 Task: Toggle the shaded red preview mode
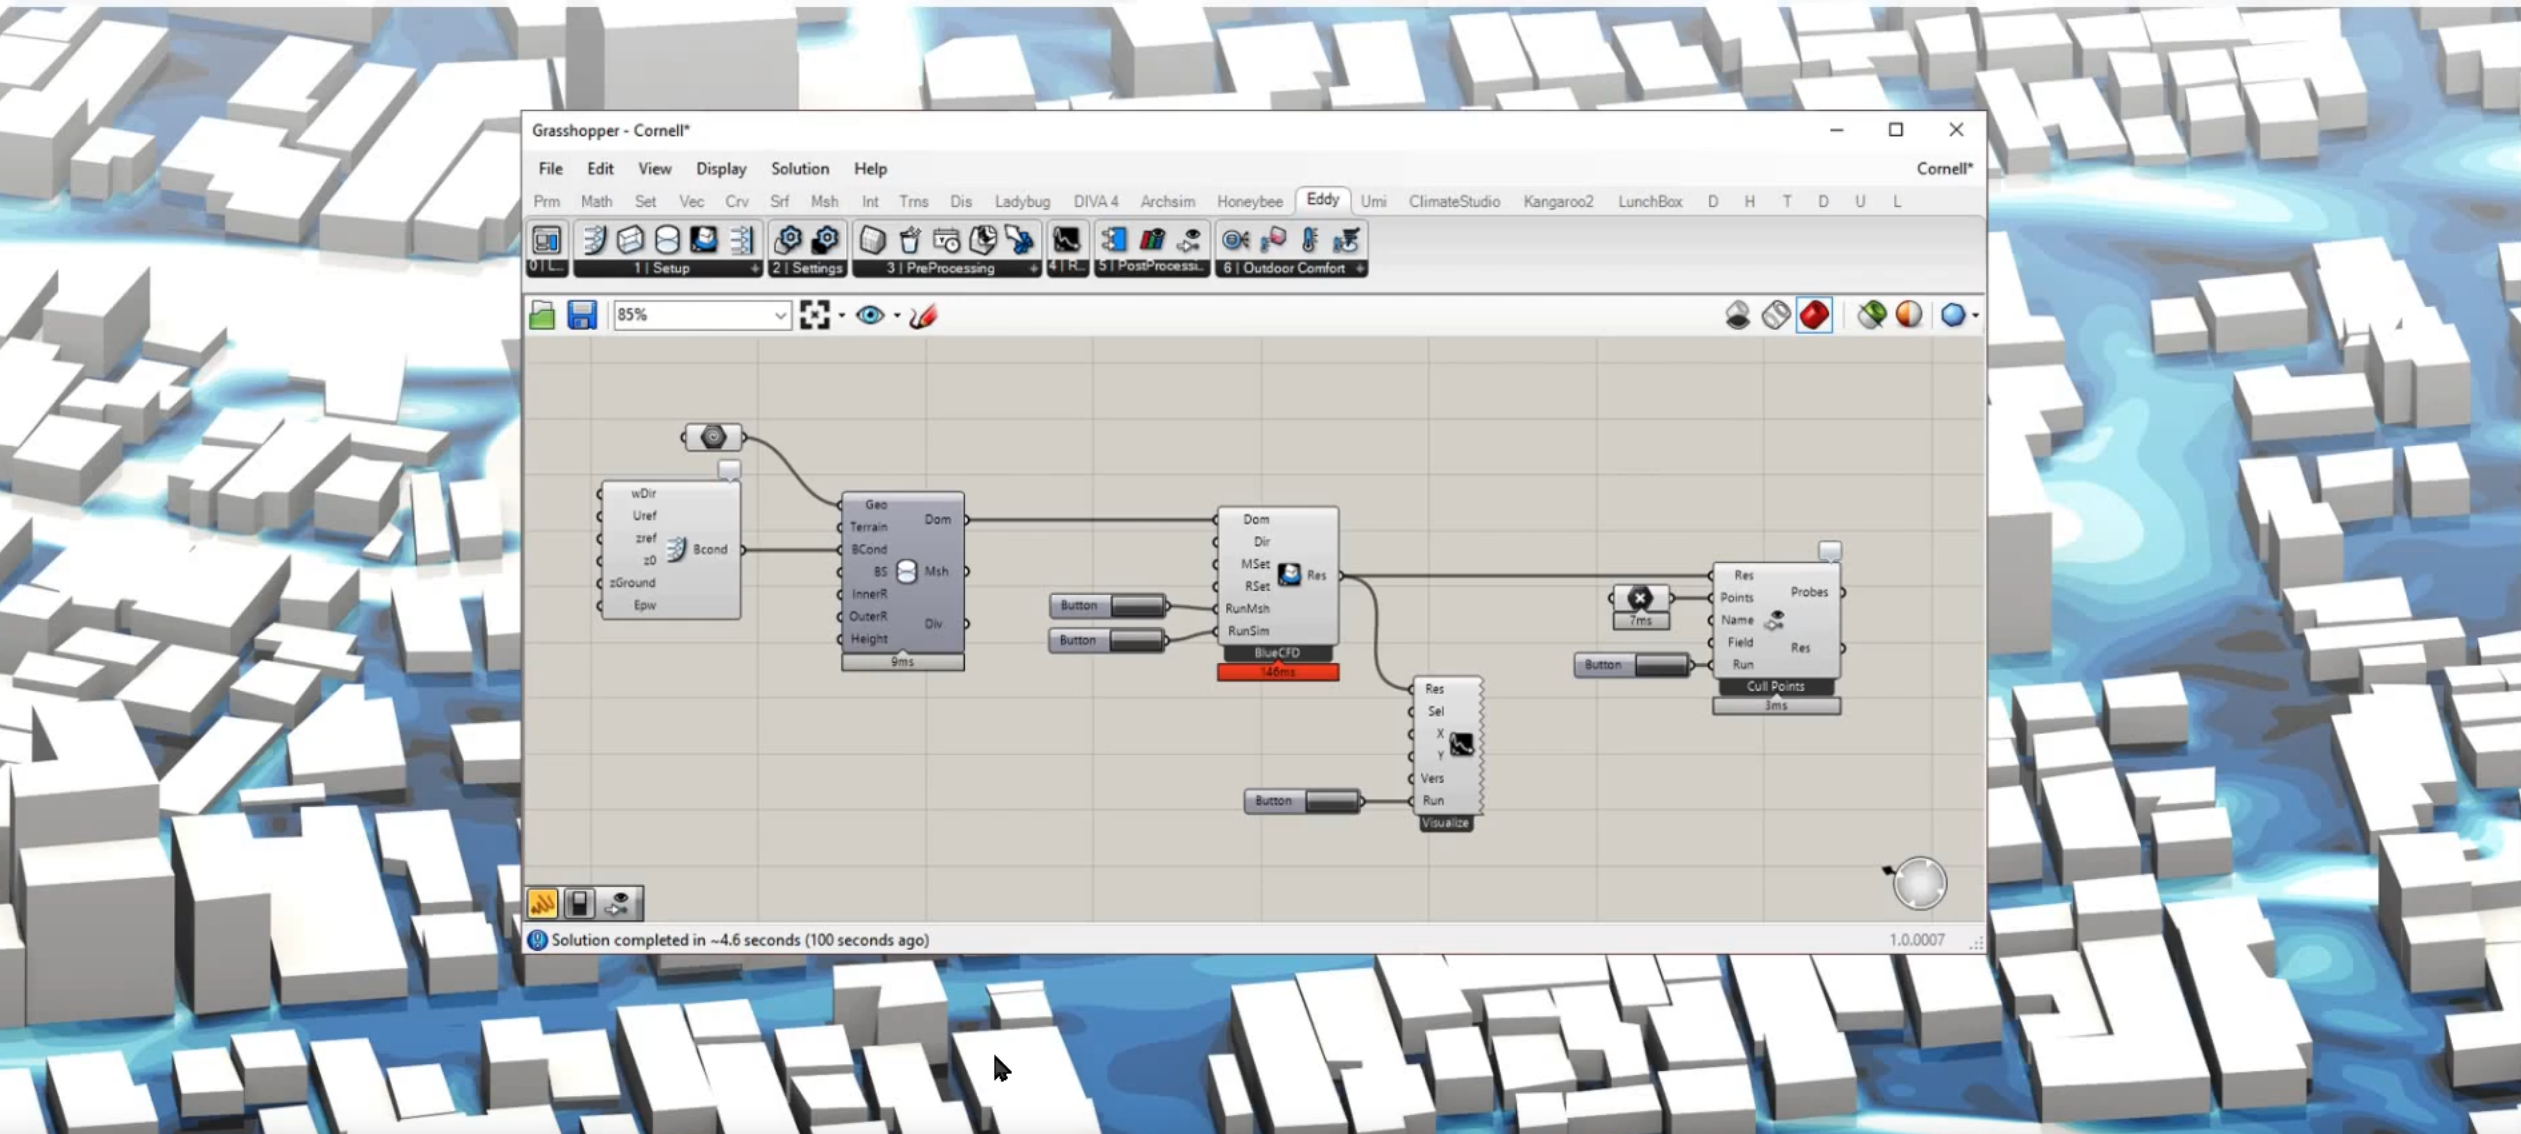(1814, 315)
